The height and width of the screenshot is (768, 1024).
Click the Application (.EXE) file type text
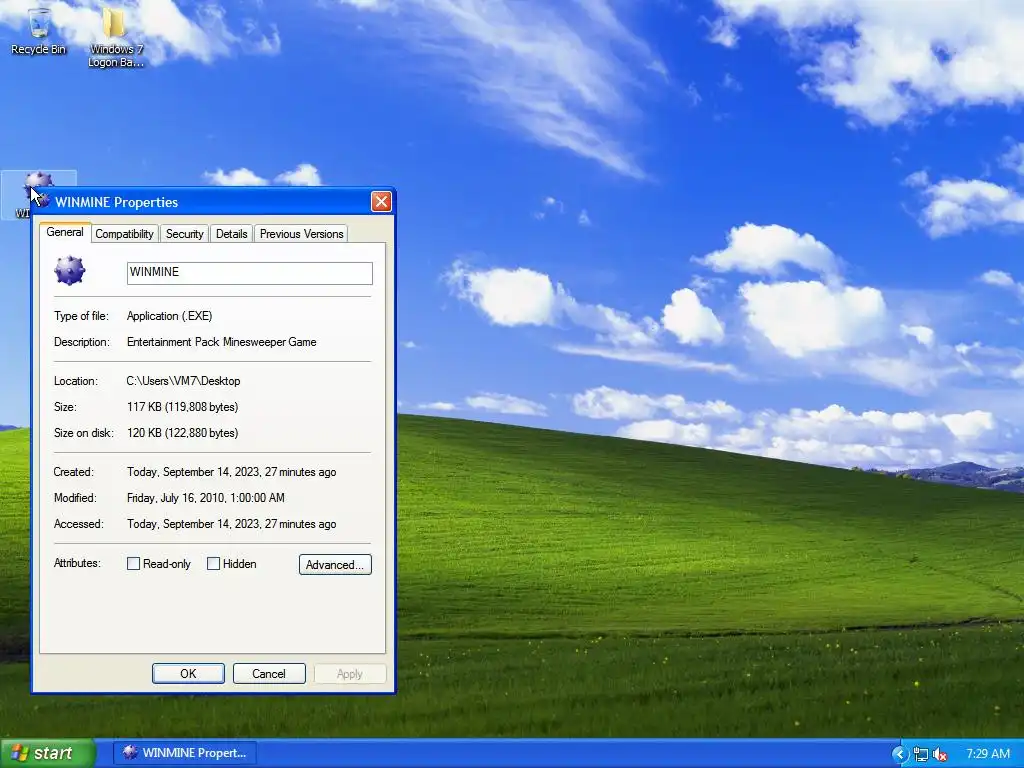coord(169,315)
